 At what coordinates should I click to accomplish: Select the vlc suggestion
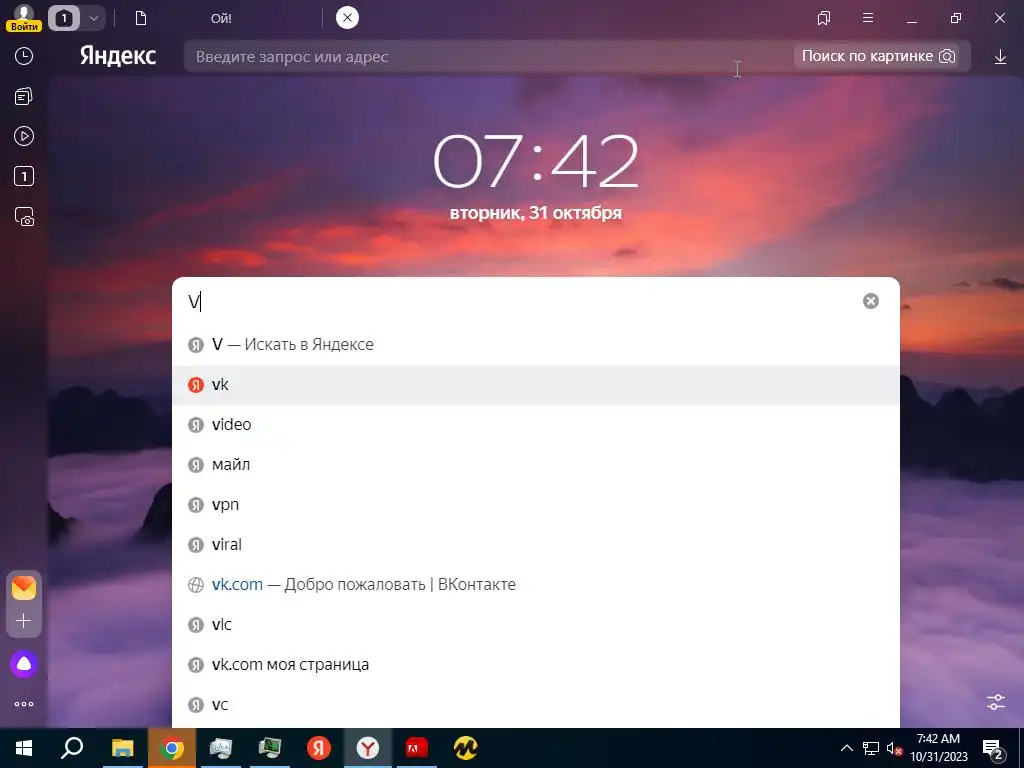click(x=536, y=624)
